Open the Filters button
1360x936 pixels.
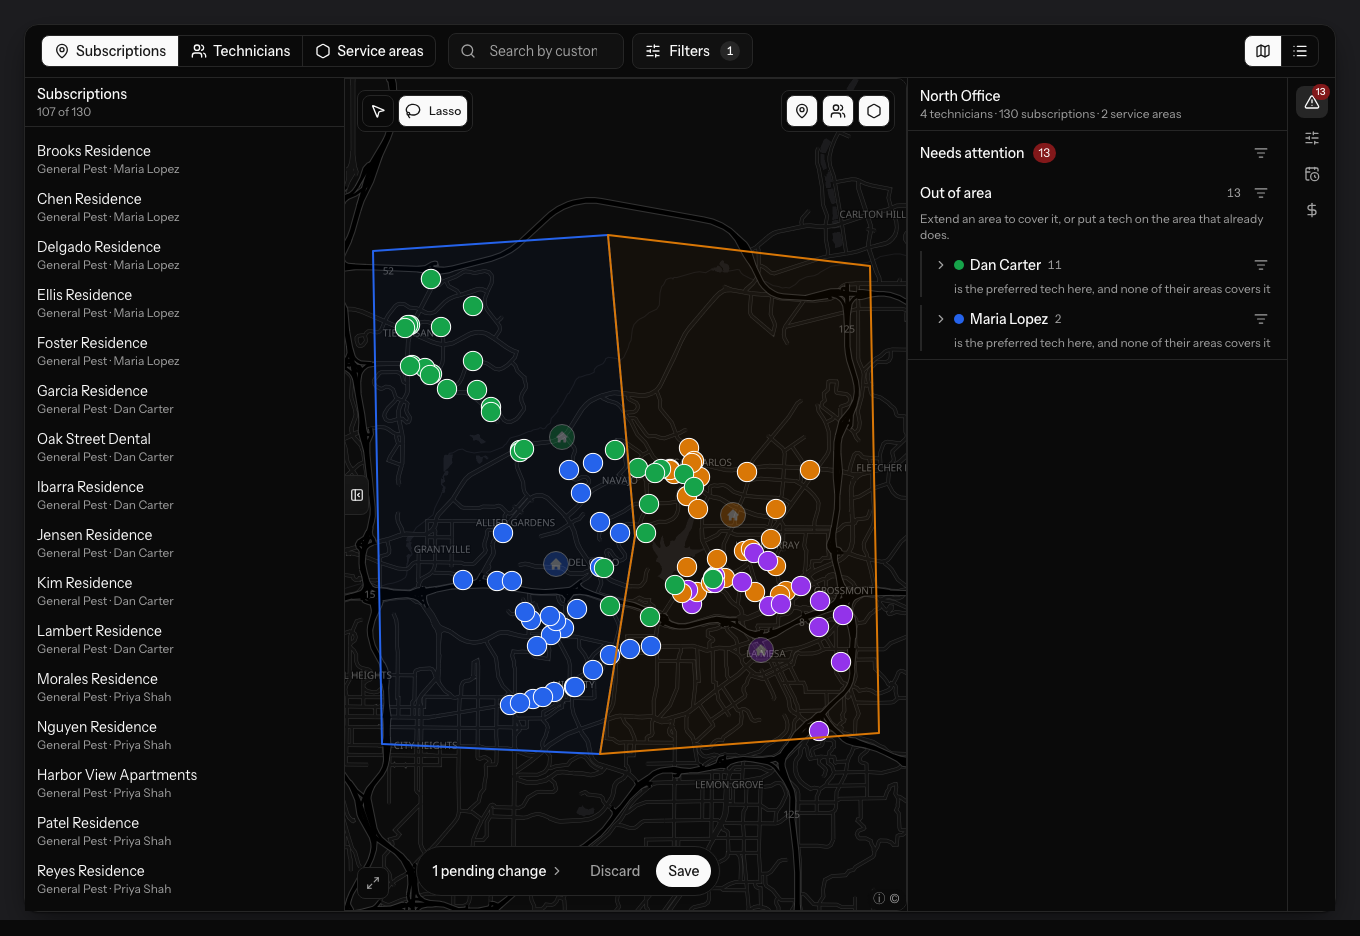(692, 51)
